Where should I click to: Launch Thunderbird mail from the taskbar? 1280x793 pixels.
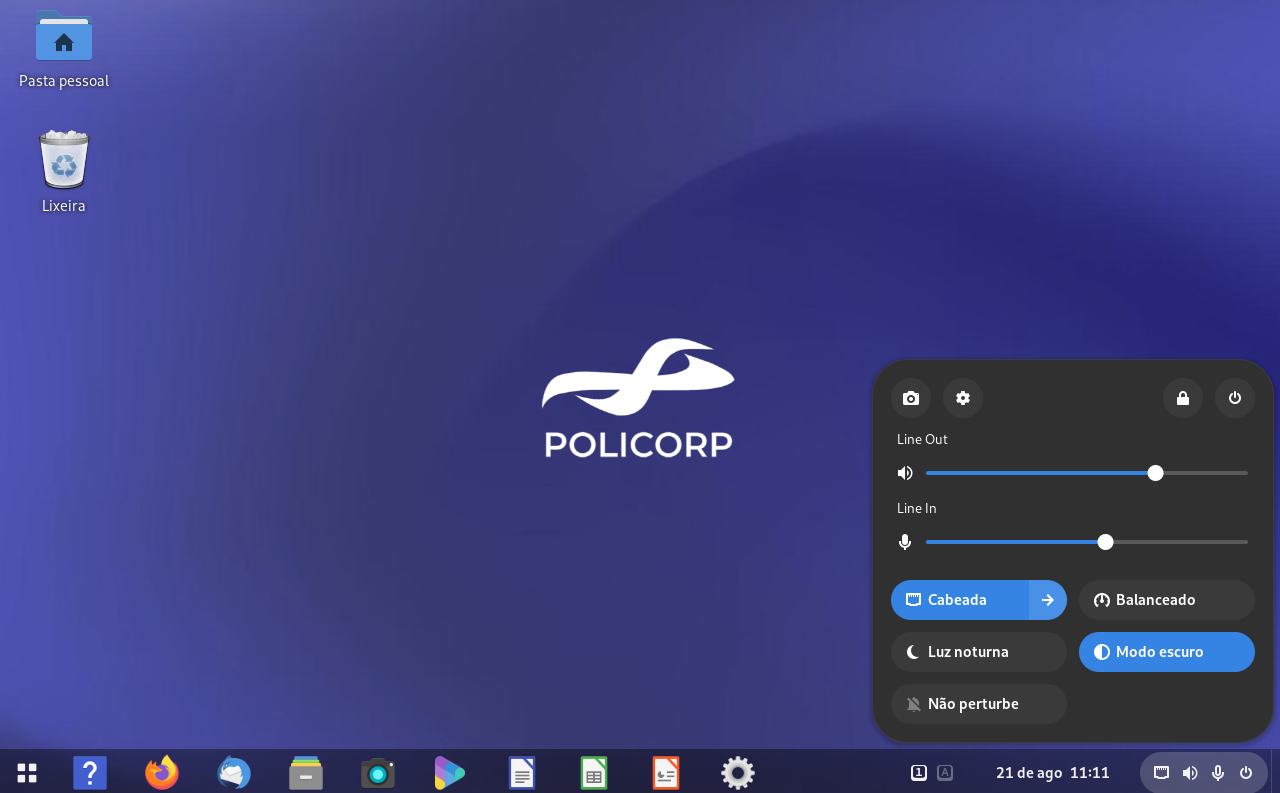(x=234, y=772)
